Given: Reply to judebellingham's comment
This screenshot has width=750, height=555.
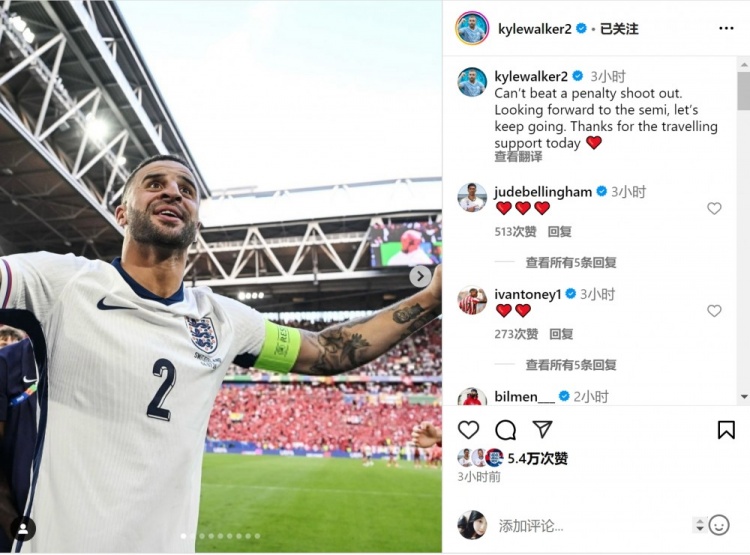Looking at the screenshot, I should point(560,232).
